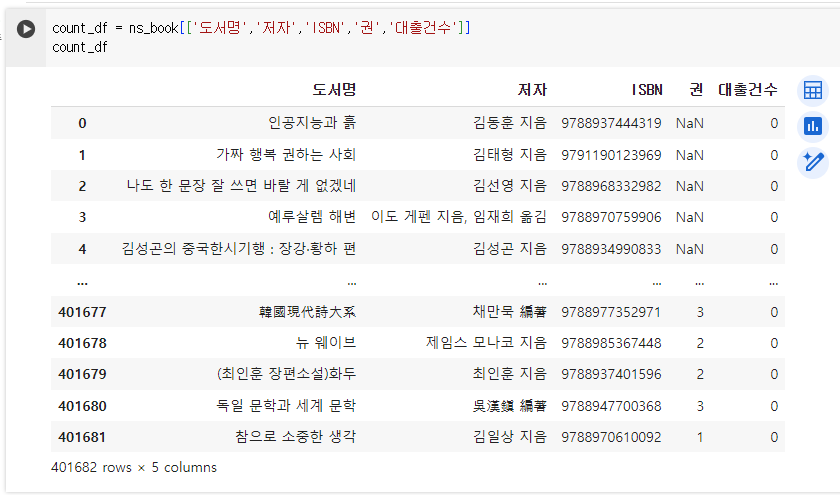Click the ISBN column header

pyautogui.click(x=647, y=89)
